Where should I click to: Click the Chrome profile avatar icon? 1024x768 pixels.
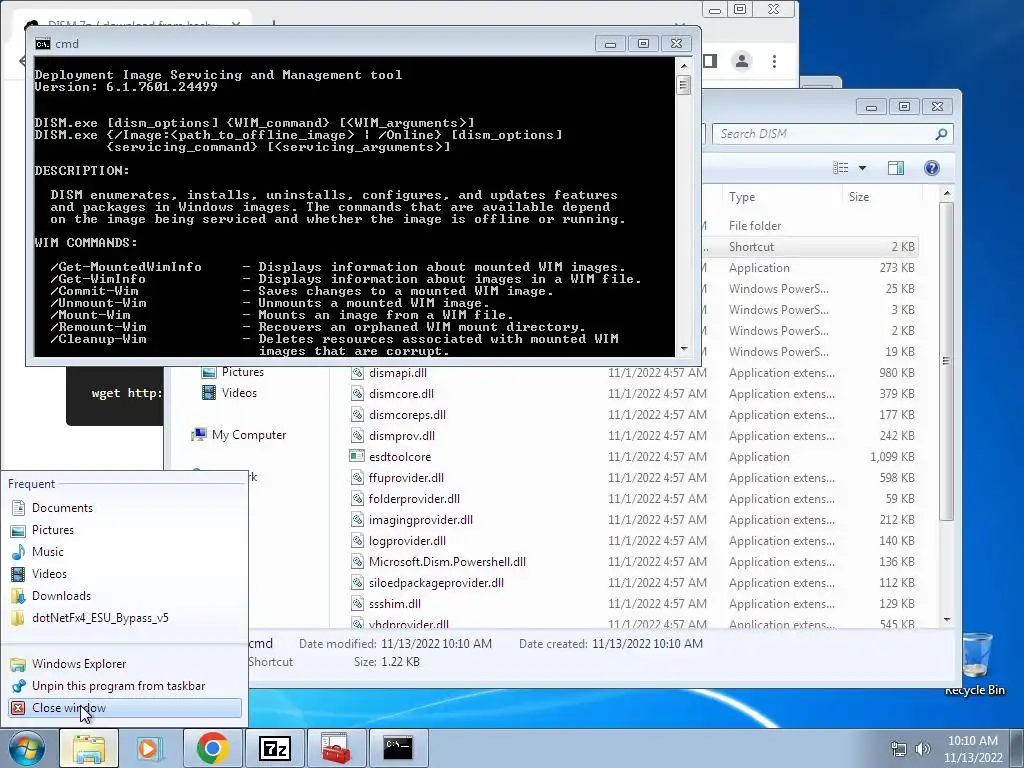pos(742,61)
